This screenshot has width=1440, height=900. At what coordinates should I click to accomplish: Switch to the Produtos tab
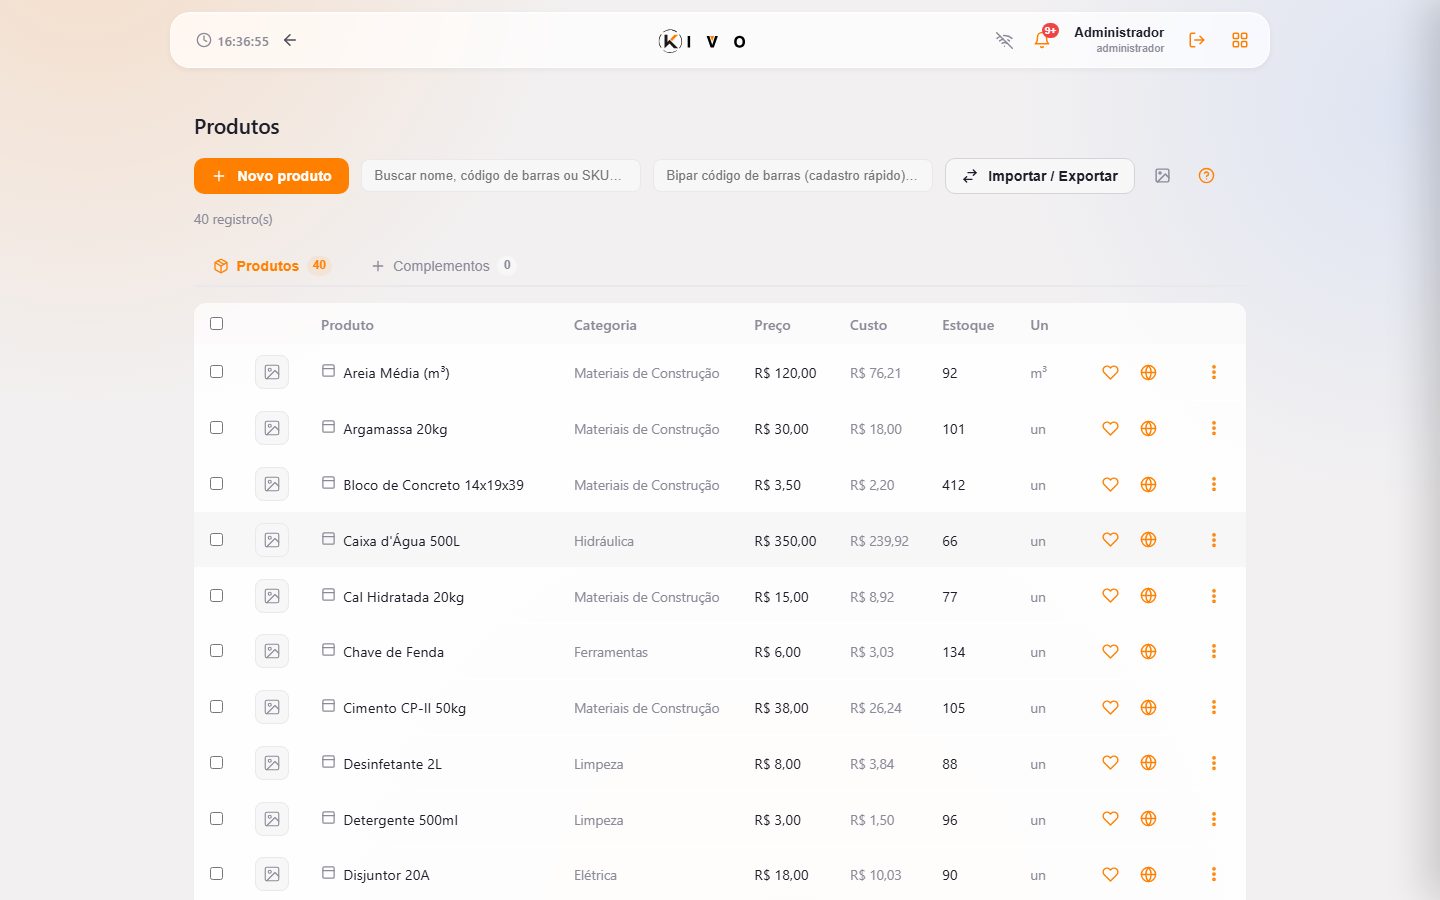270,266
